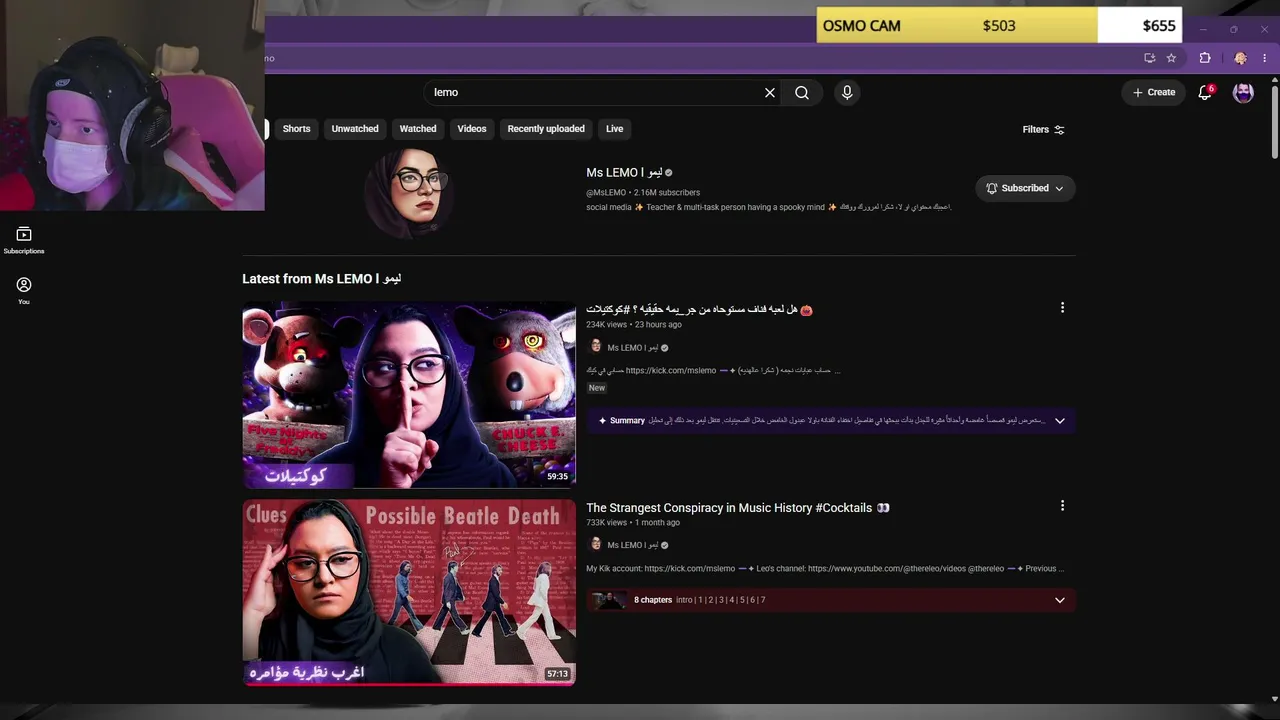
Task: Open the Subscribed notification dropdown
Action: tap(1025, 188)
